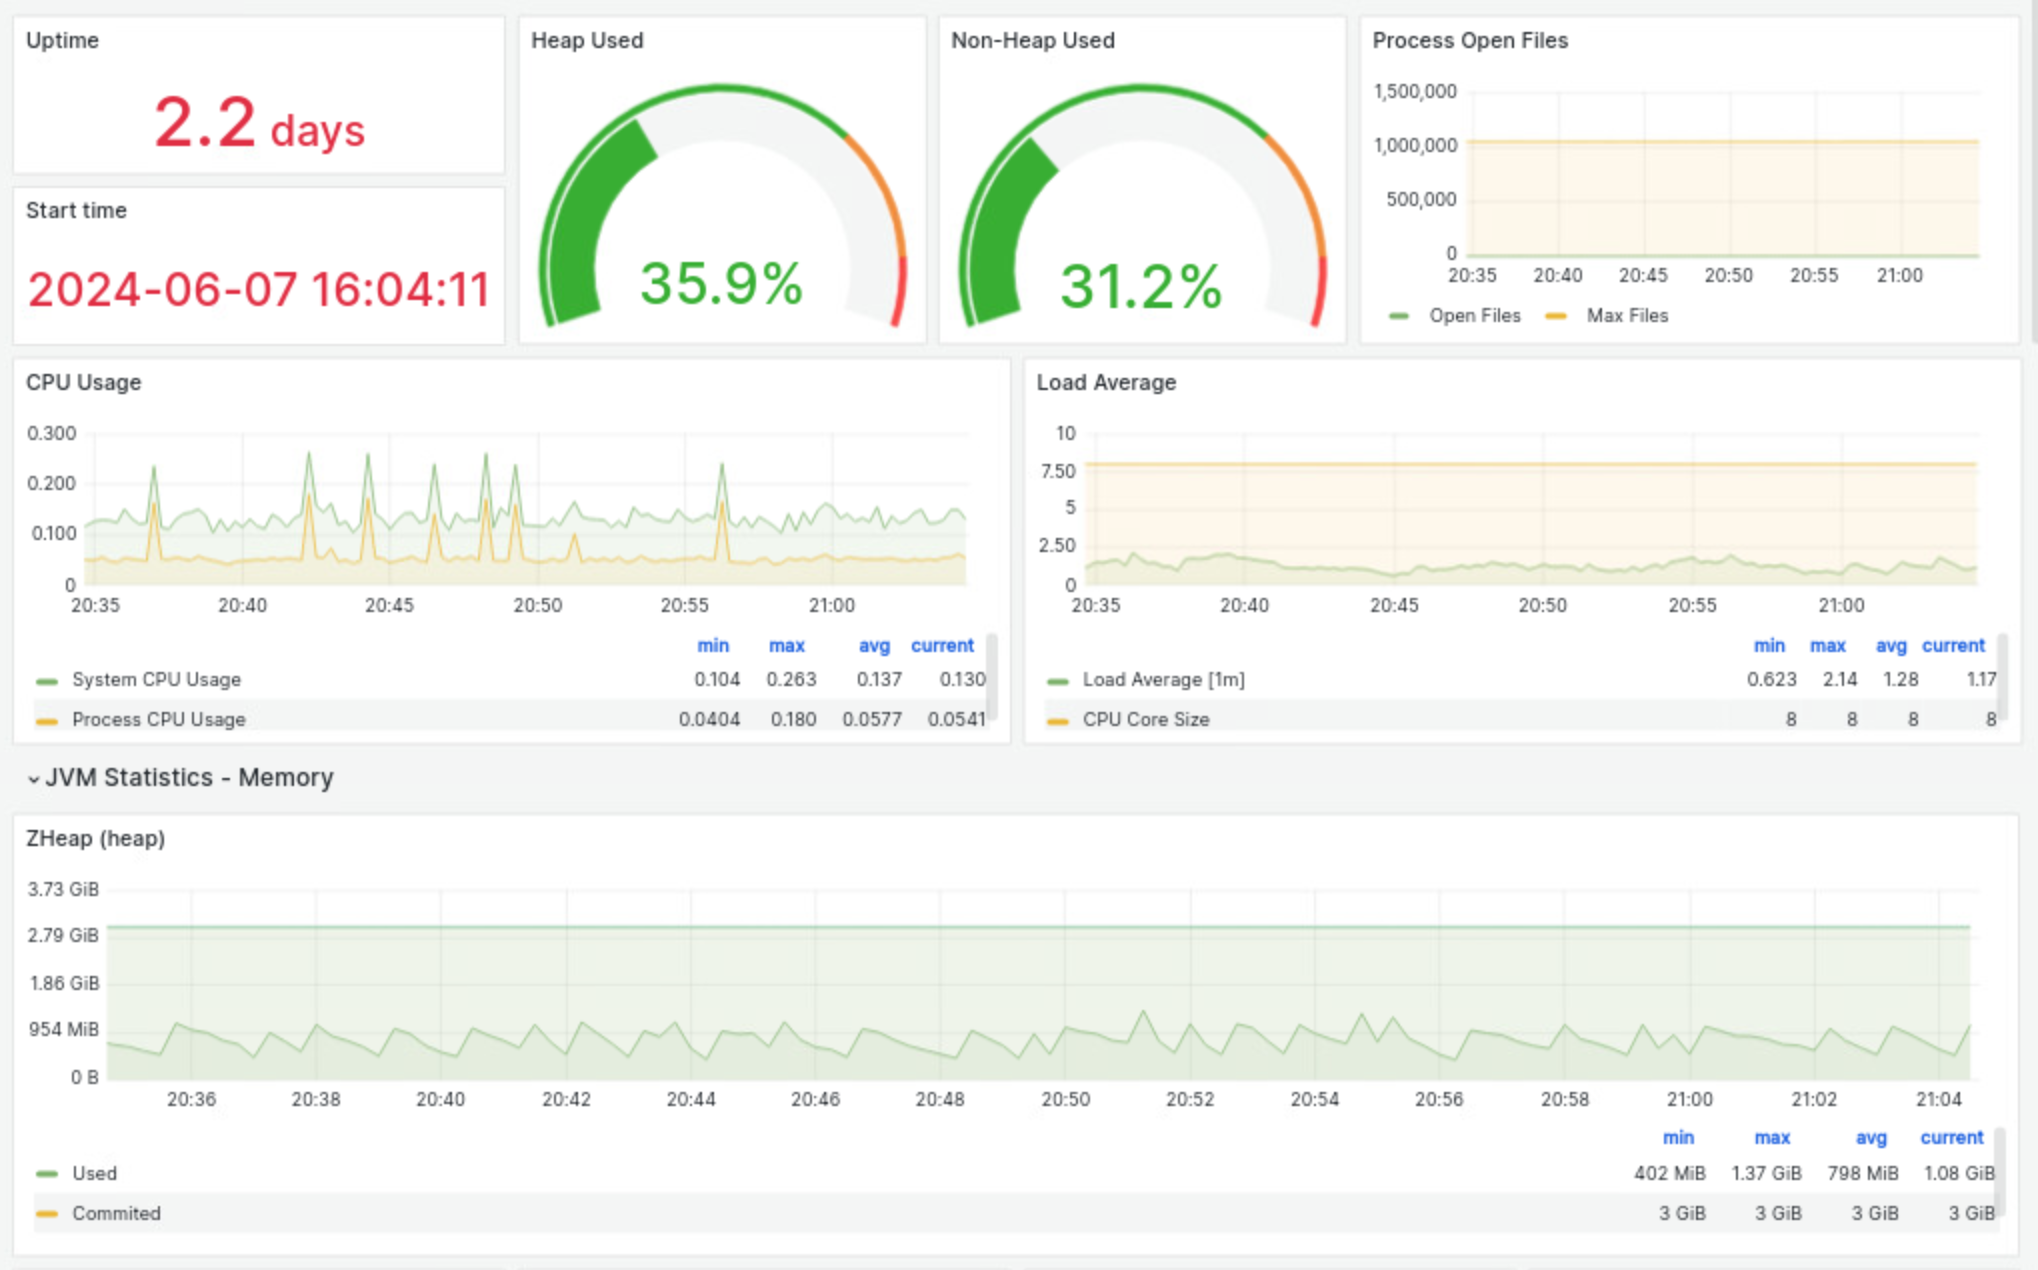Click the green color swatch for System CPU Usage

(47, 681)
